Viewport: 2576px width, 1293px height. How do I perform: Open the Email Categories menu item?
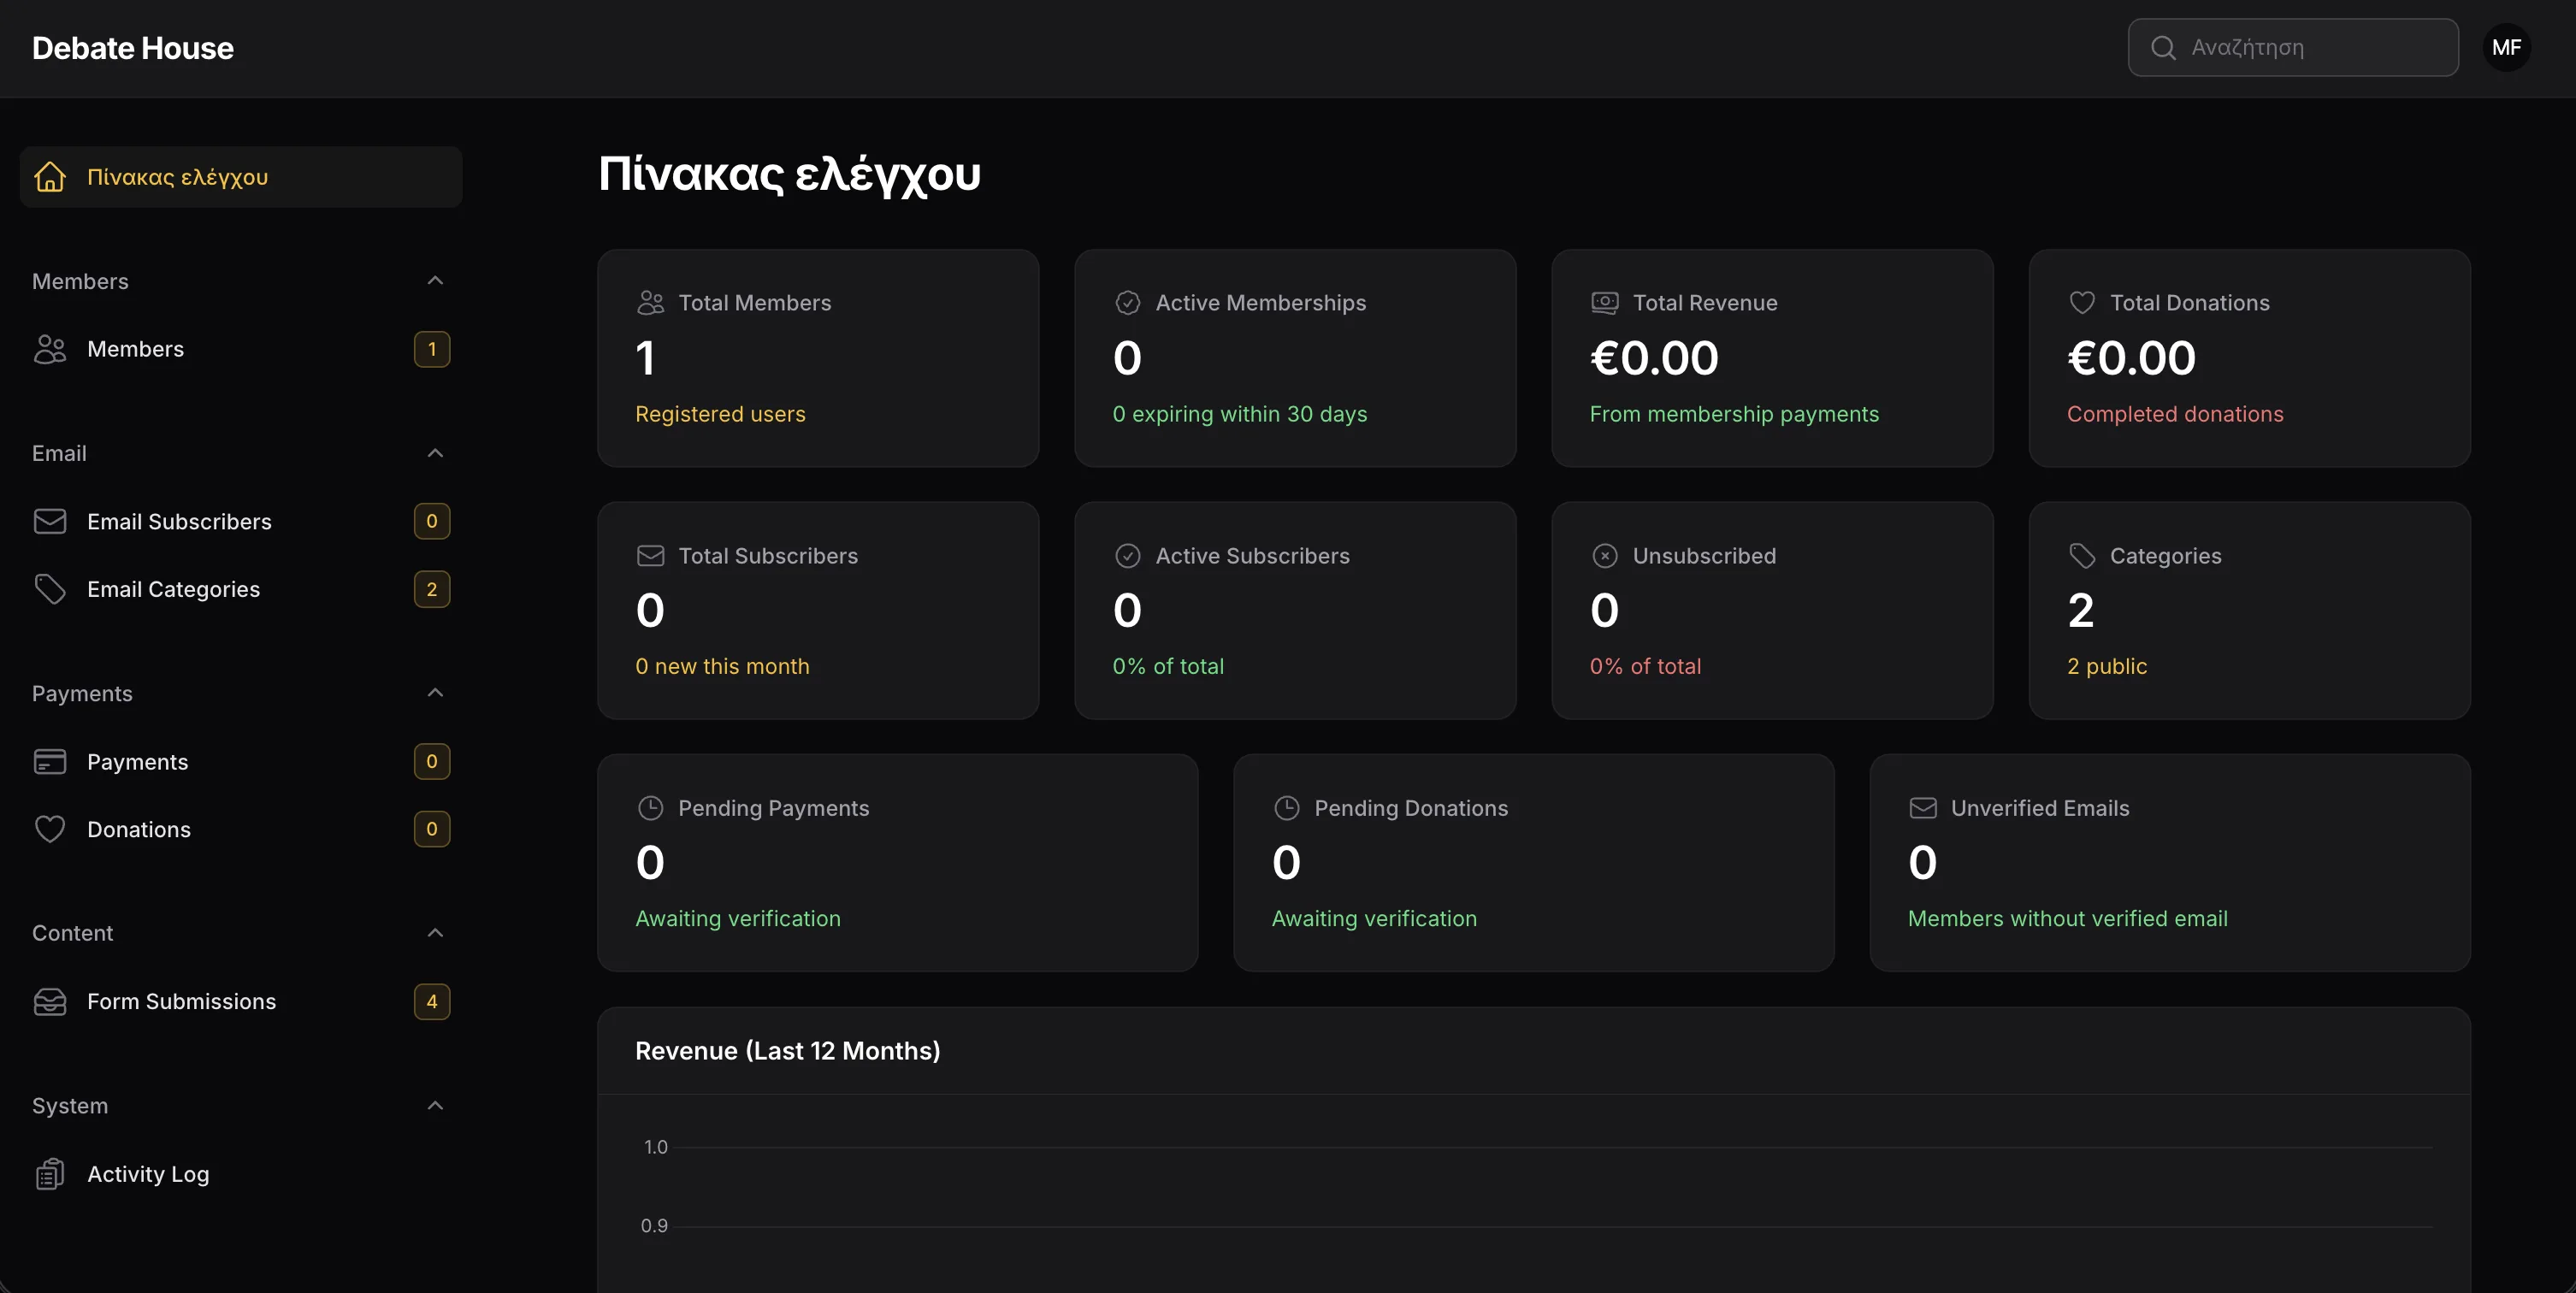click(x=173, y=589)
